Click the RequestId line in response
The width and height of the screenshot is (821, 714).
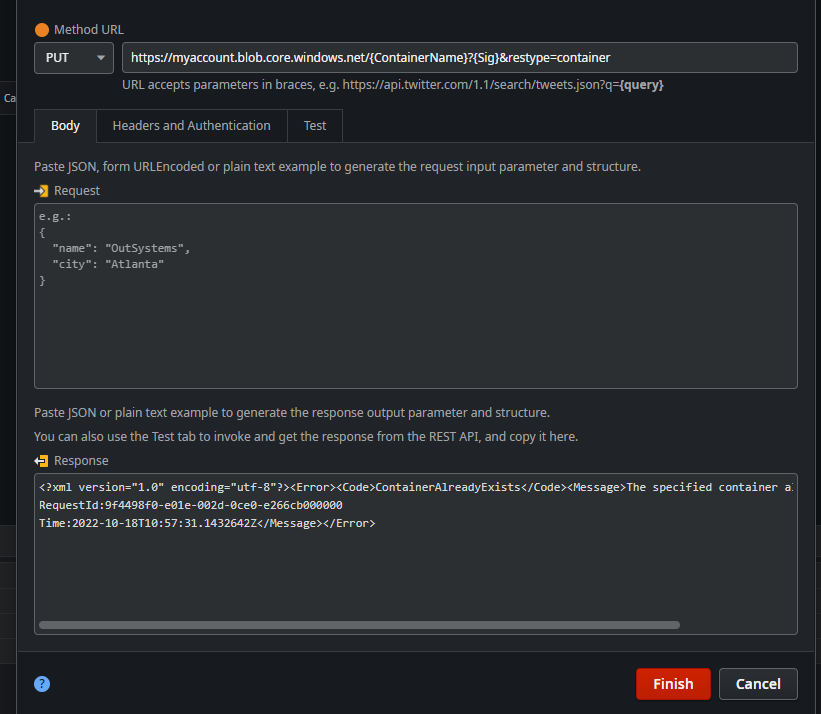[x=191, y=505]
